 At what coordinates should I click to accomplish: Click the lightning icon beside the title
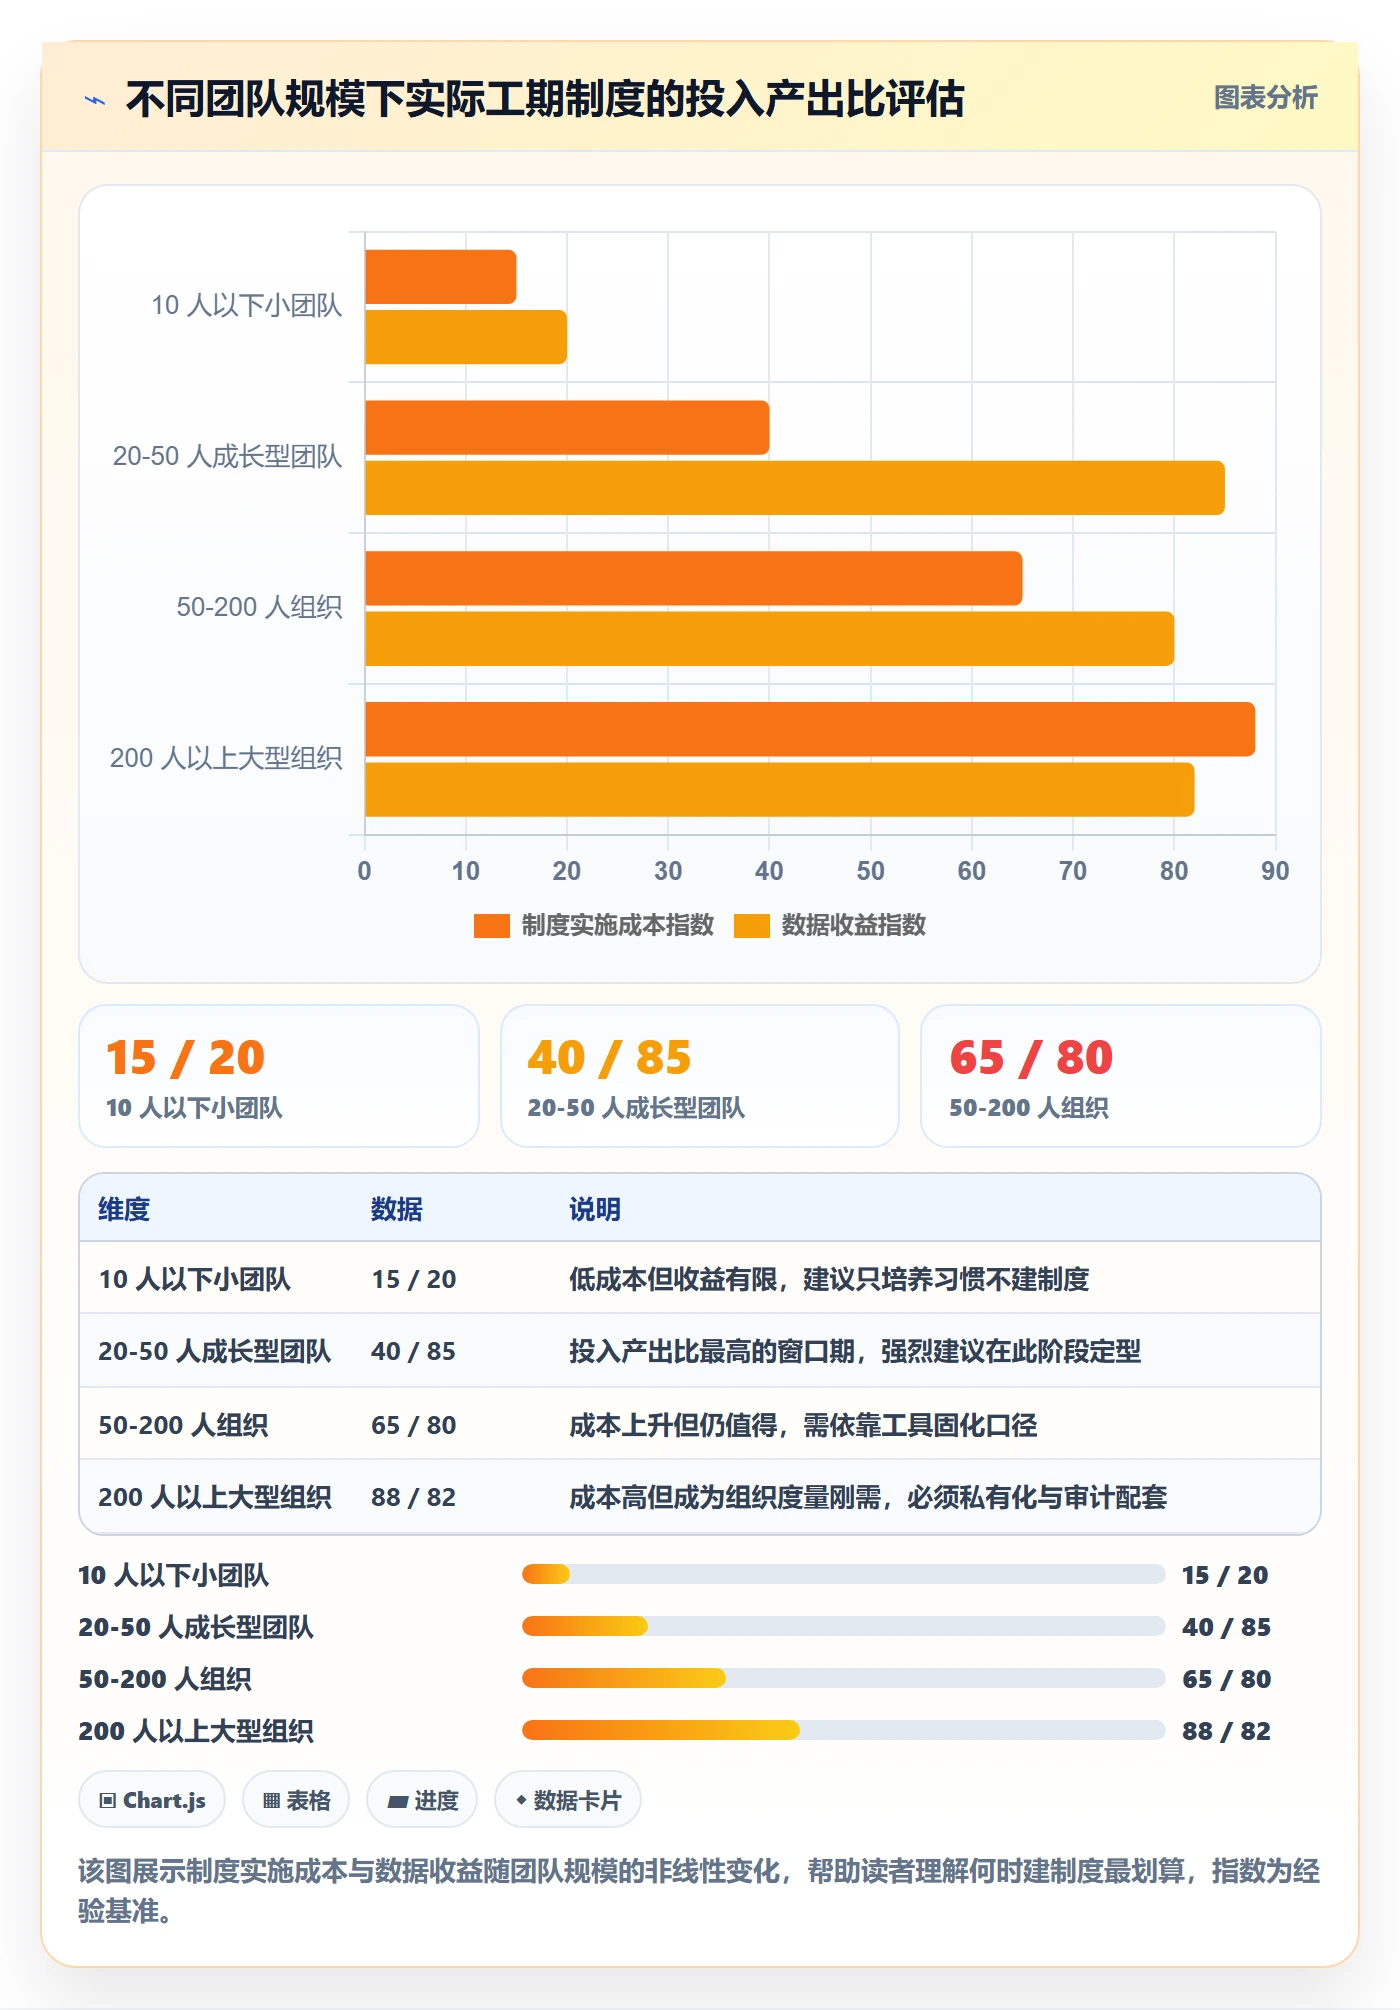click(95, 100)
